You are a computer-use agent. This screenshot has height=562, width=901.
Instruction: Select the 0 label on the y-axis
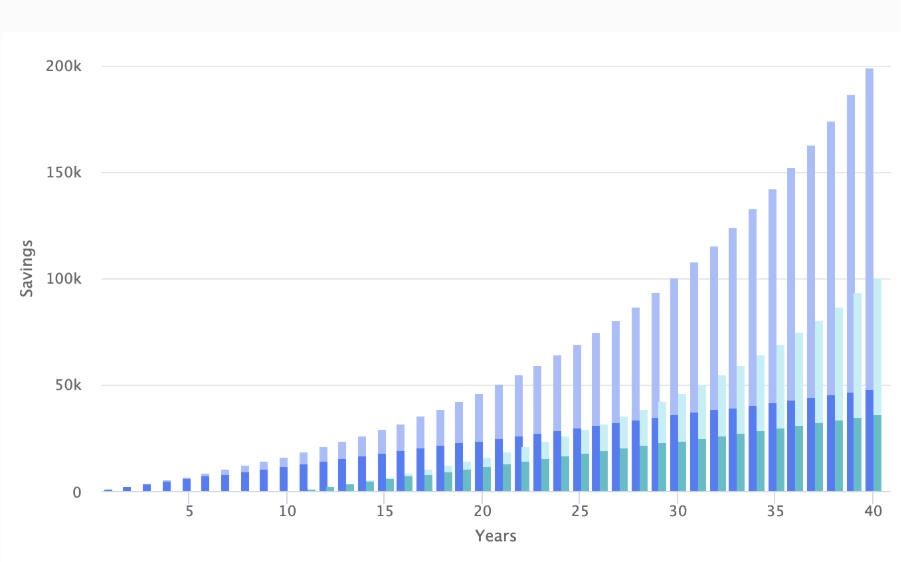click(78, 492)
